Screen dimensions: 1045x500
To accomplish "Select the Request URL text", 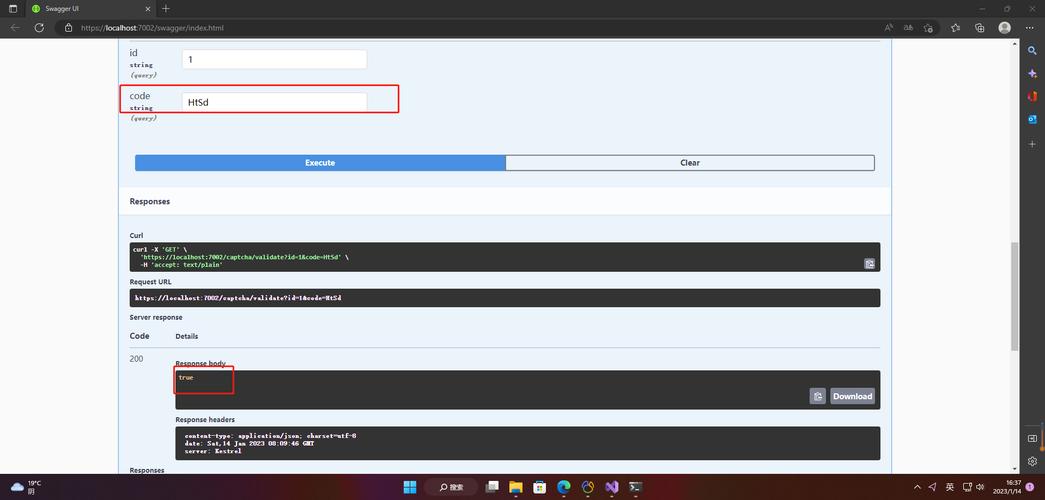I will pos(238,298).
